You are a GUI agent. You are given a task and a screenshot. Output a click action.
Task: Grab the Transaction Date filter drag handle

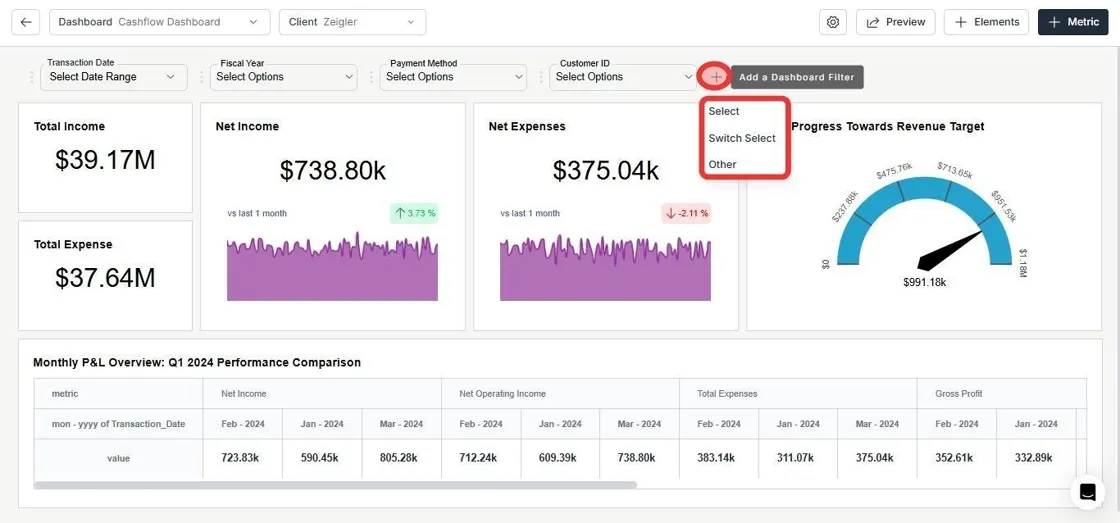tap(32, 77)
